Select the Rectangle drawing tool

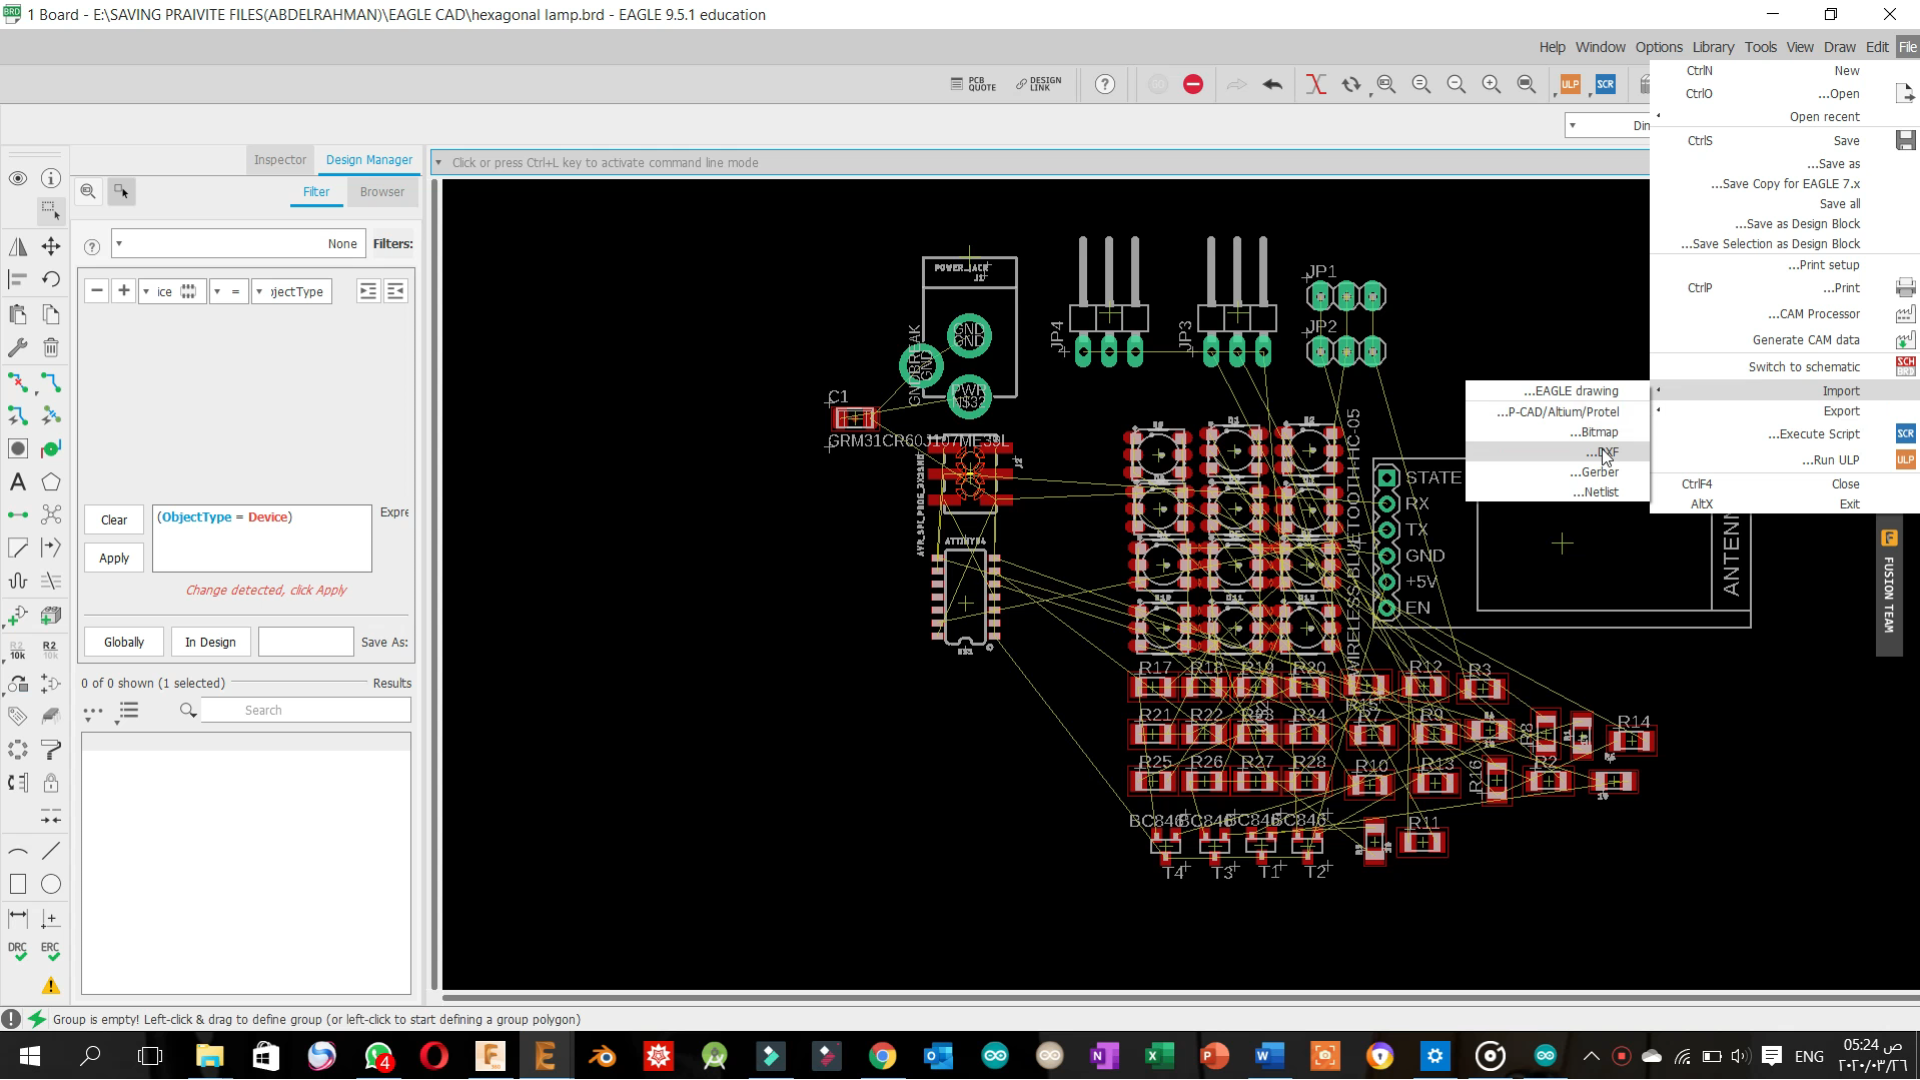tap(18, 884)
